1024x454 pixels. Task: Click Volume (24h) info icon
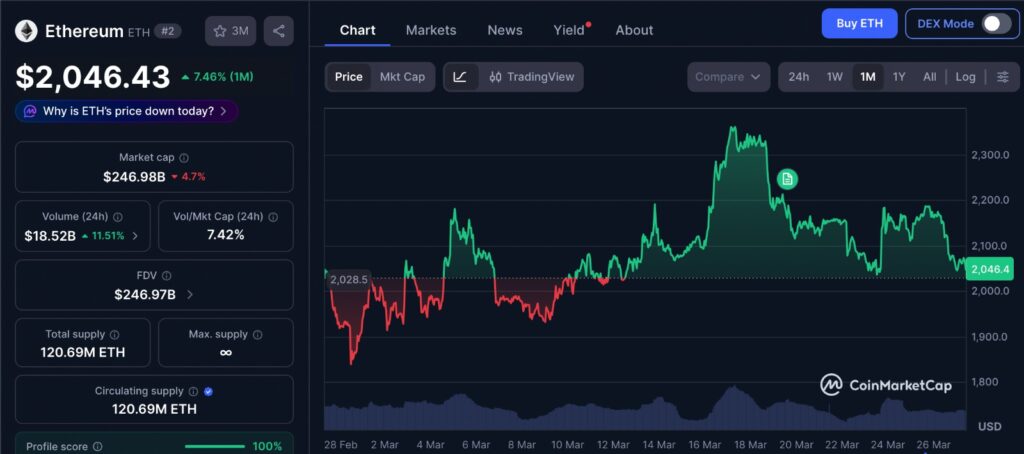point(118,217)
